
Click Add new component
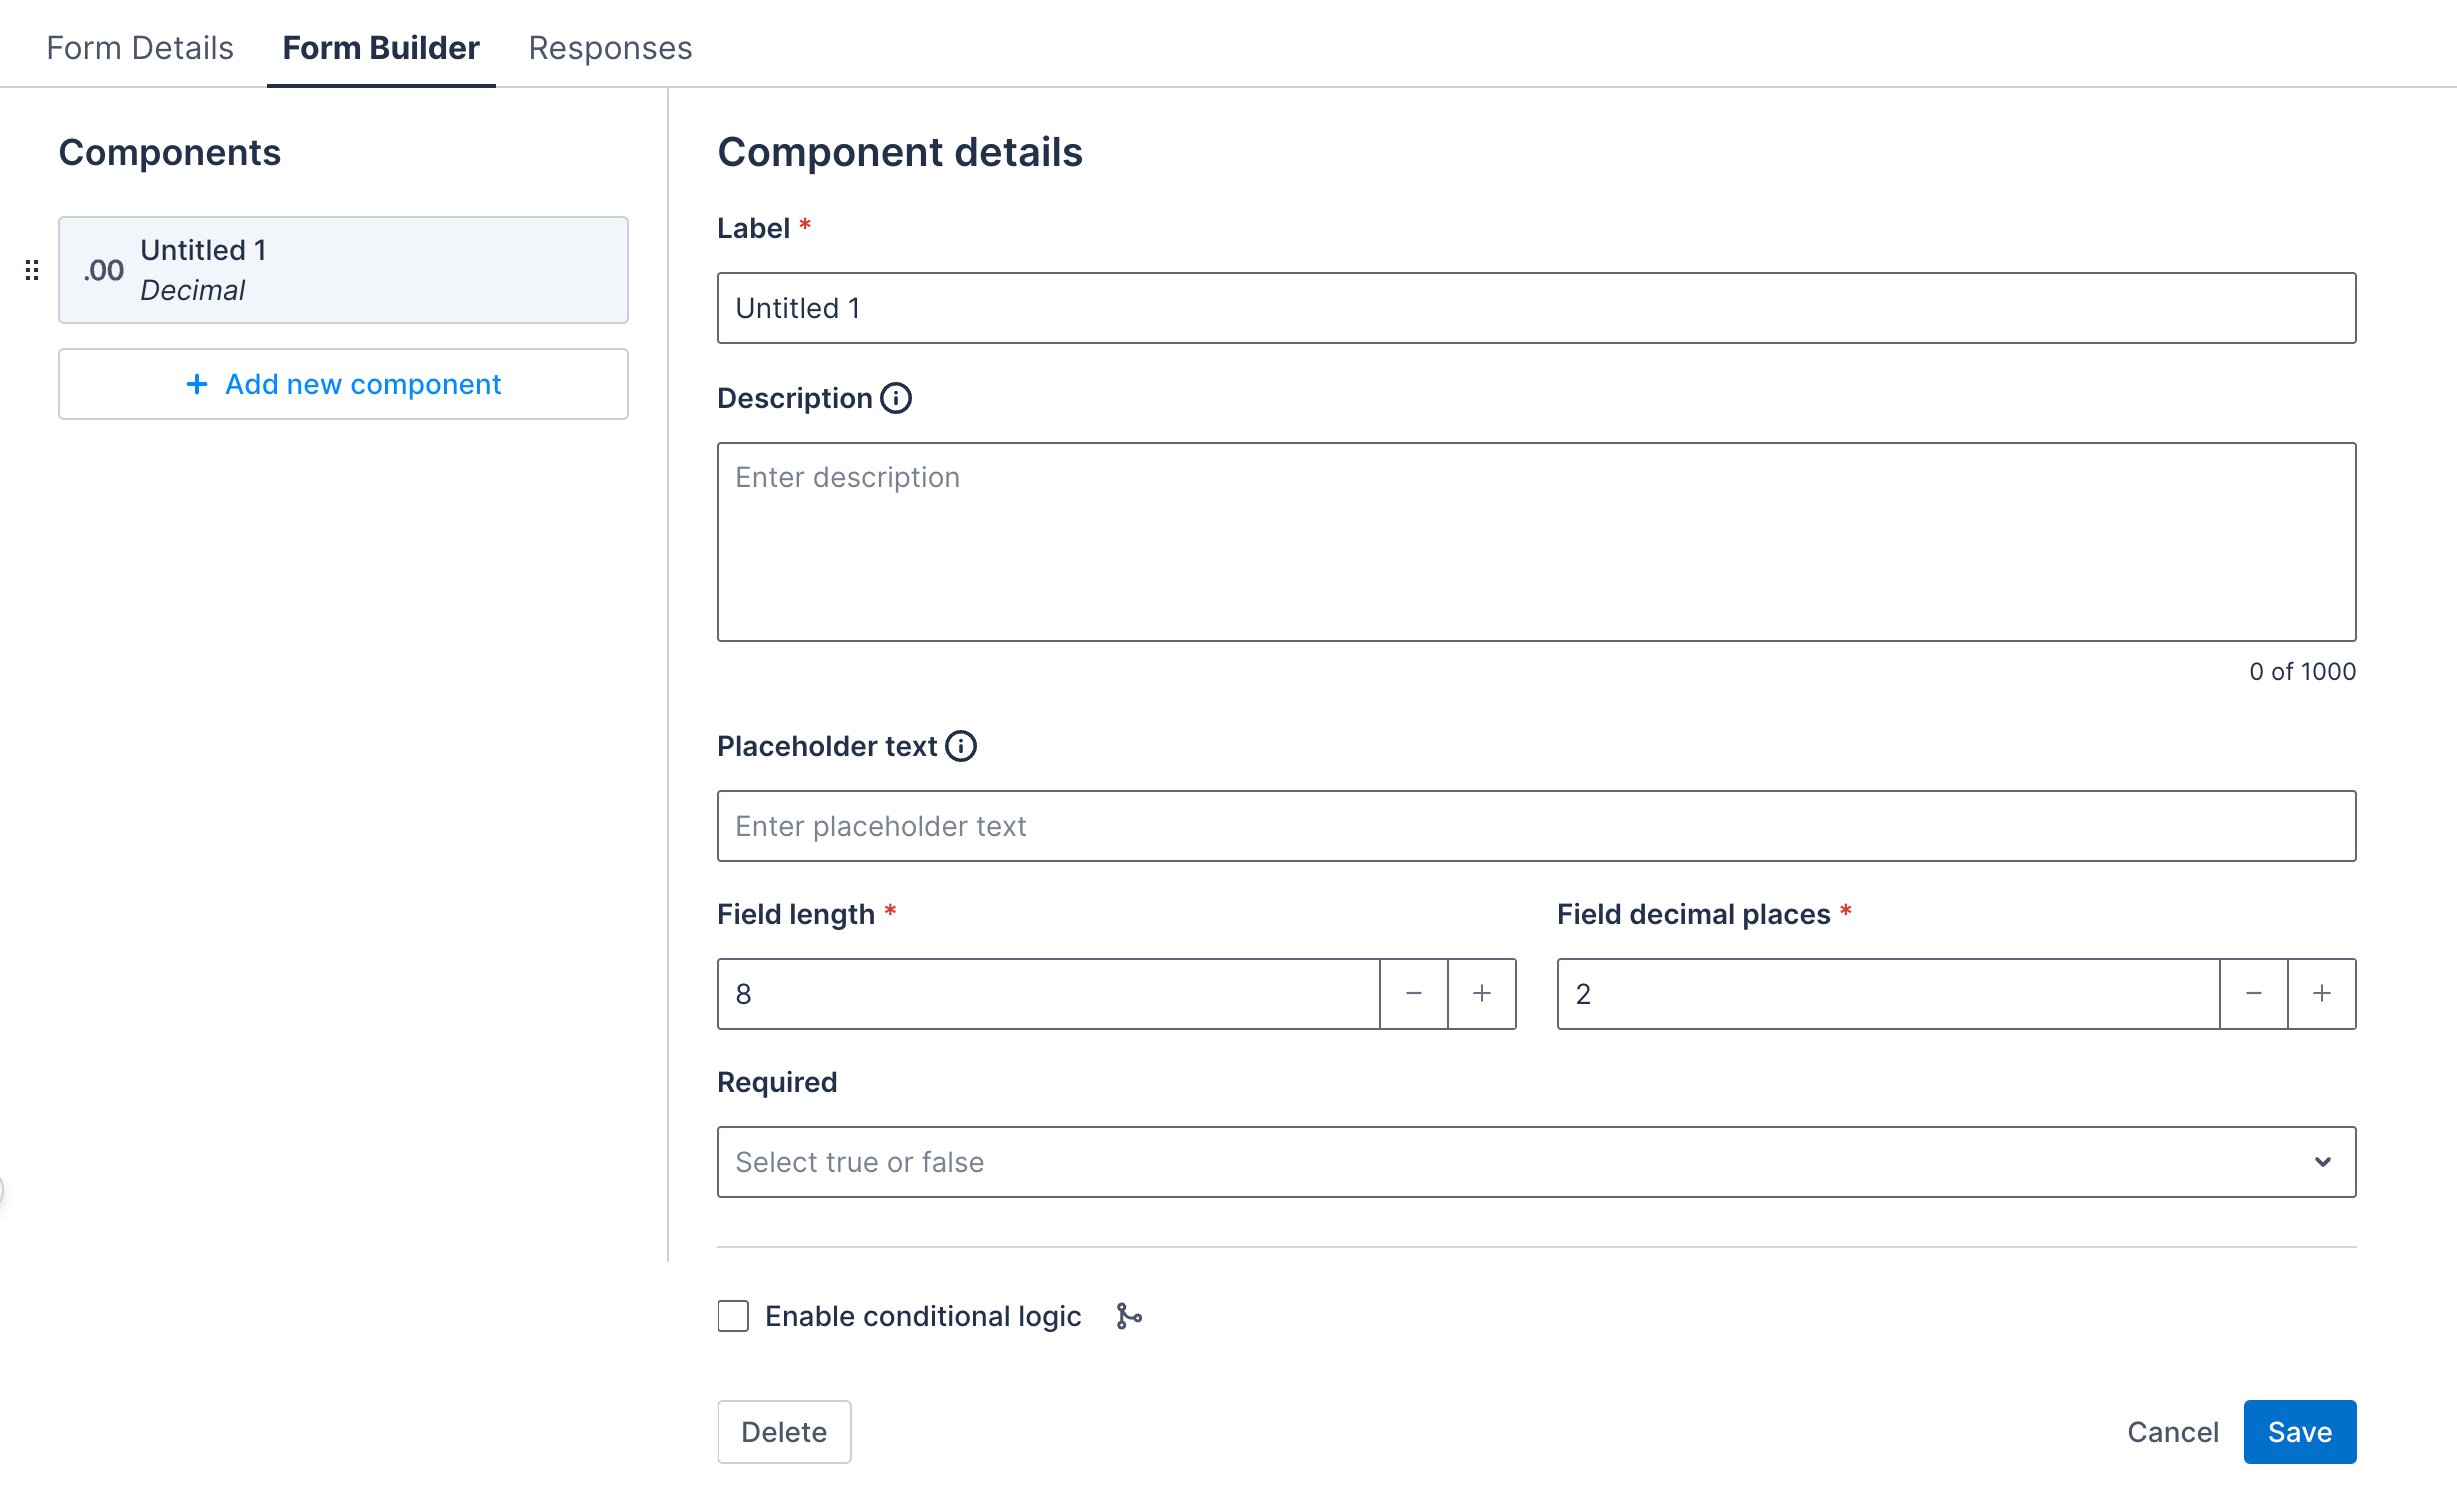tap(343, 384)
